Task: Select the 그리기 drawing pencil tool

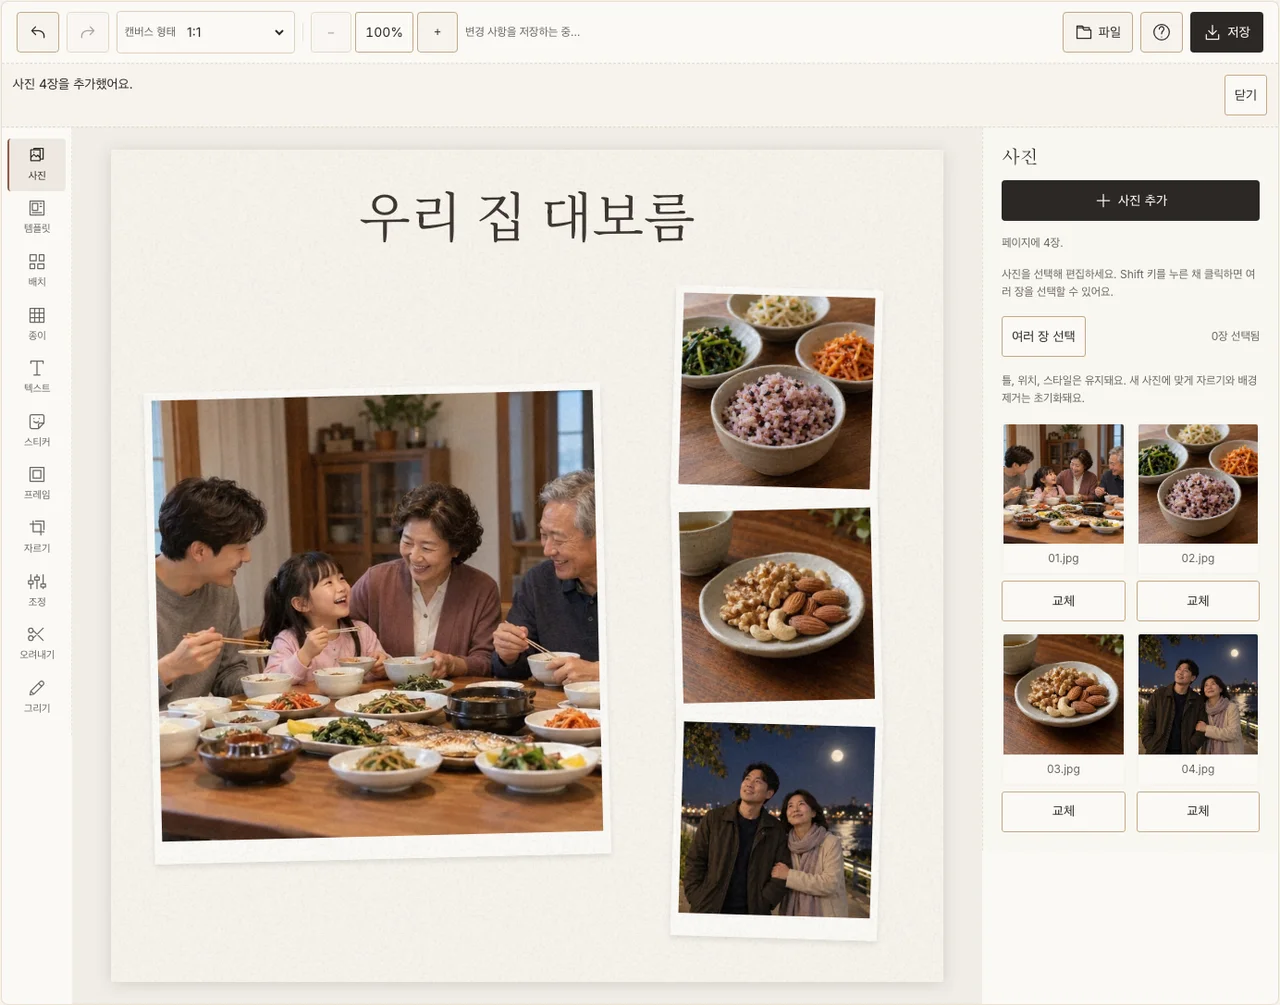Action: tap(37, 696)
